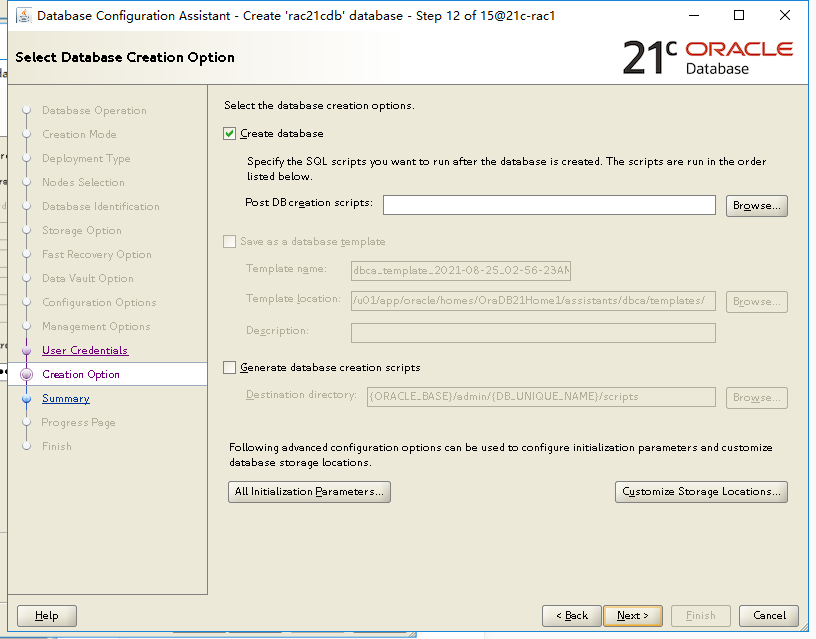Image resolution: width=816 pixels, height=639 pixels.
Task: Click the Oracle 21c Database logo
Action: 708,57
